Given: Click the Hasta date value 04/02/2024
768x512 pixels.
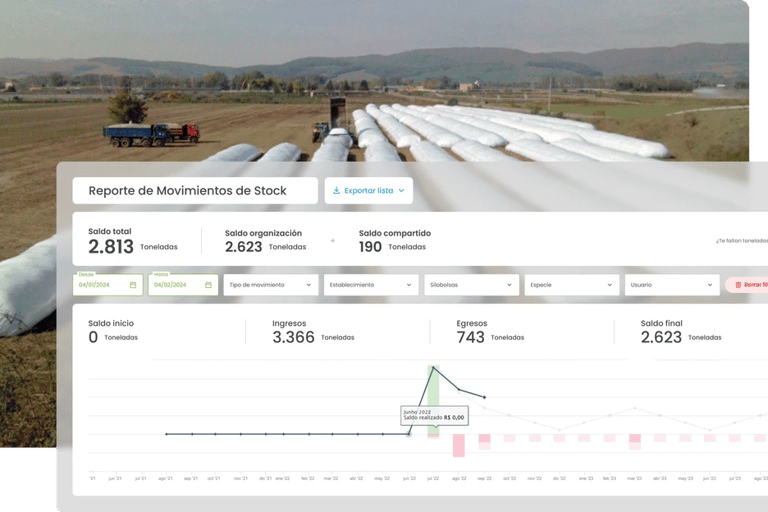Looking at the screenshot, I should point(170,285).
